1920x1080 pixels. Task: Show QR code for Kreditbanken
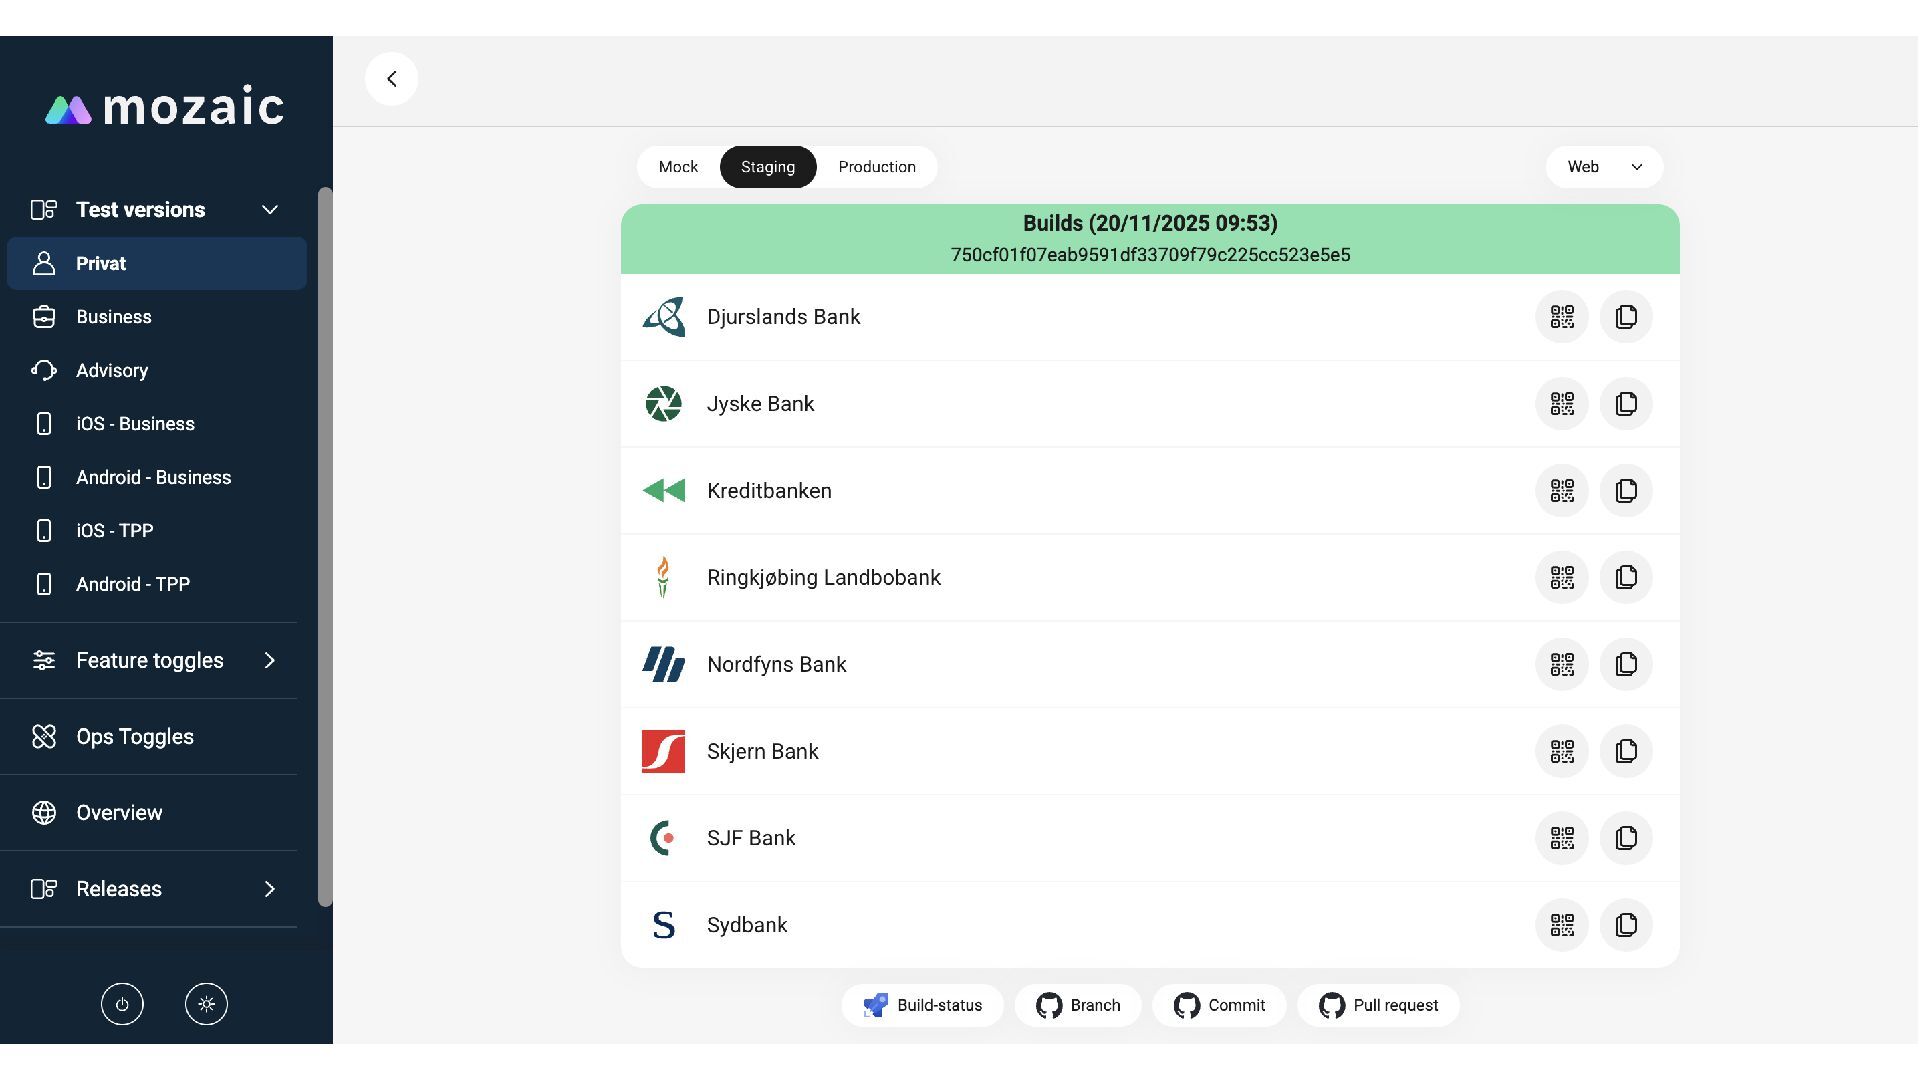[1561, 491]
